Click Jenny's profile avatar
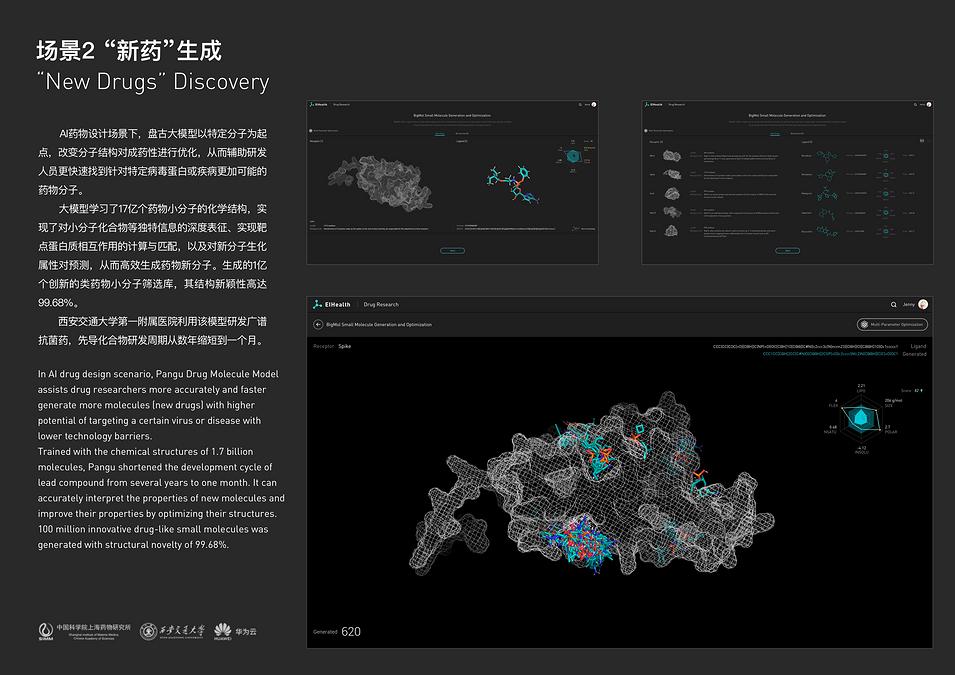Viewport: 955px width, 675px height. click(x=923, y=304)
